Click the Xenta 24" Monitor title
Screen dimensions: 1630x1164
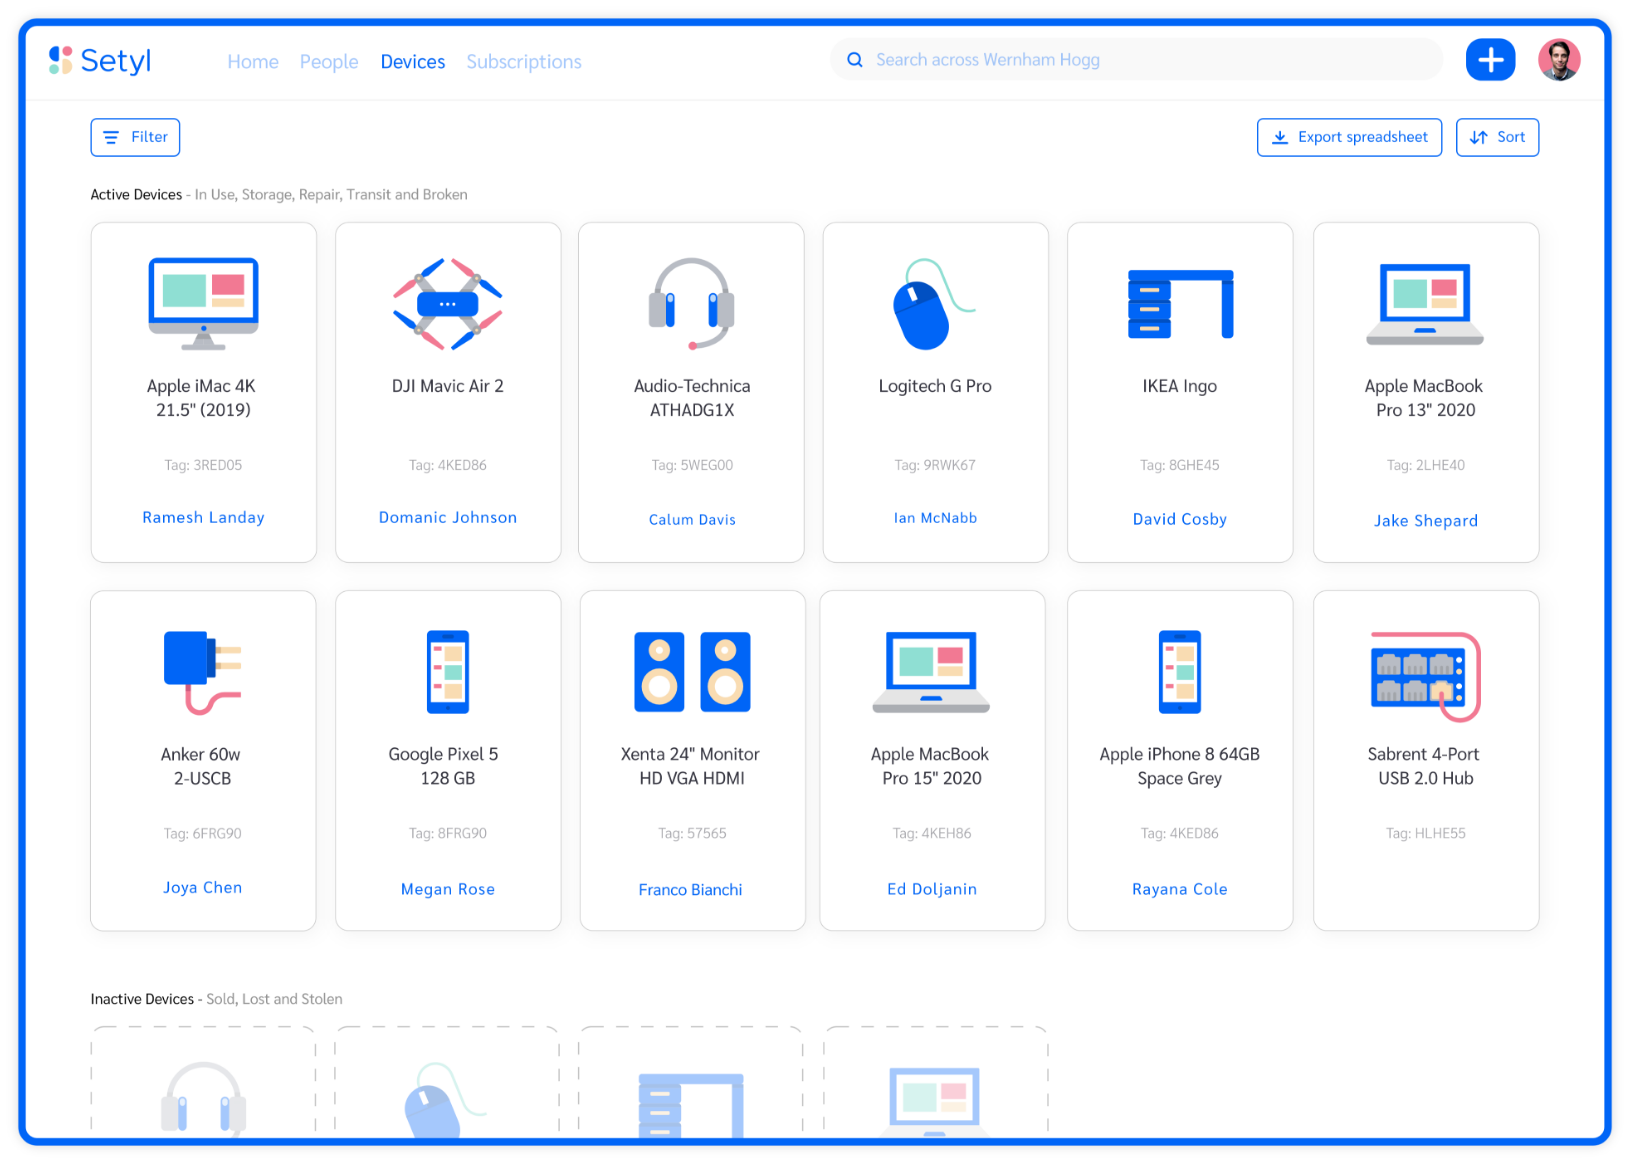[691, 766]
